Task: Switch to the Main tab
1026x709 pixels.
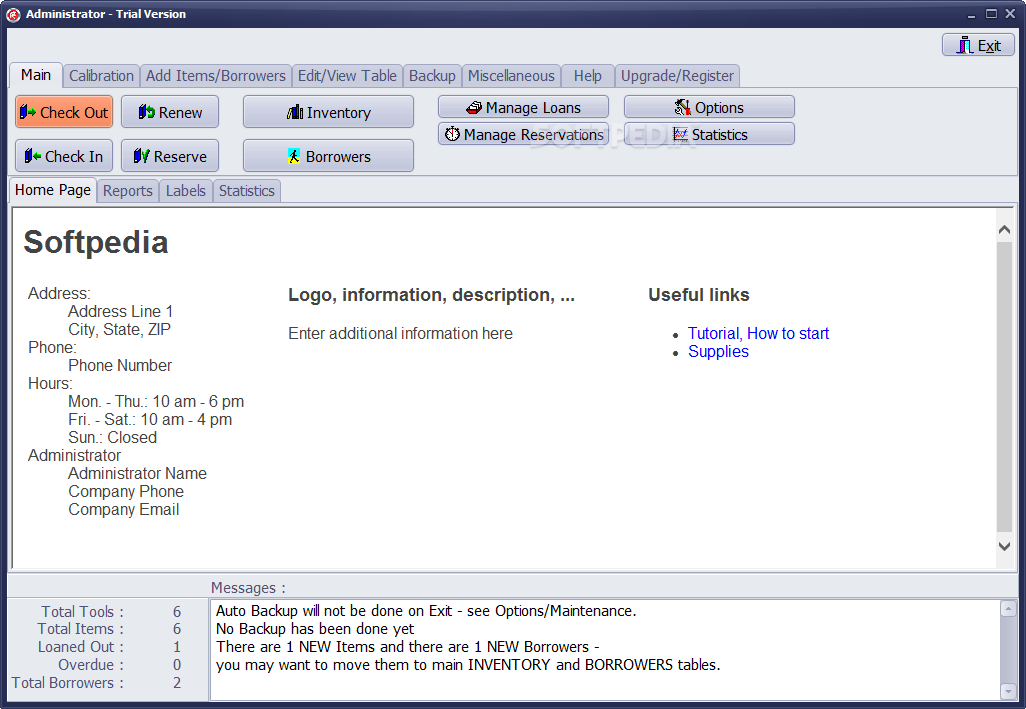Action: coord(36,75)
